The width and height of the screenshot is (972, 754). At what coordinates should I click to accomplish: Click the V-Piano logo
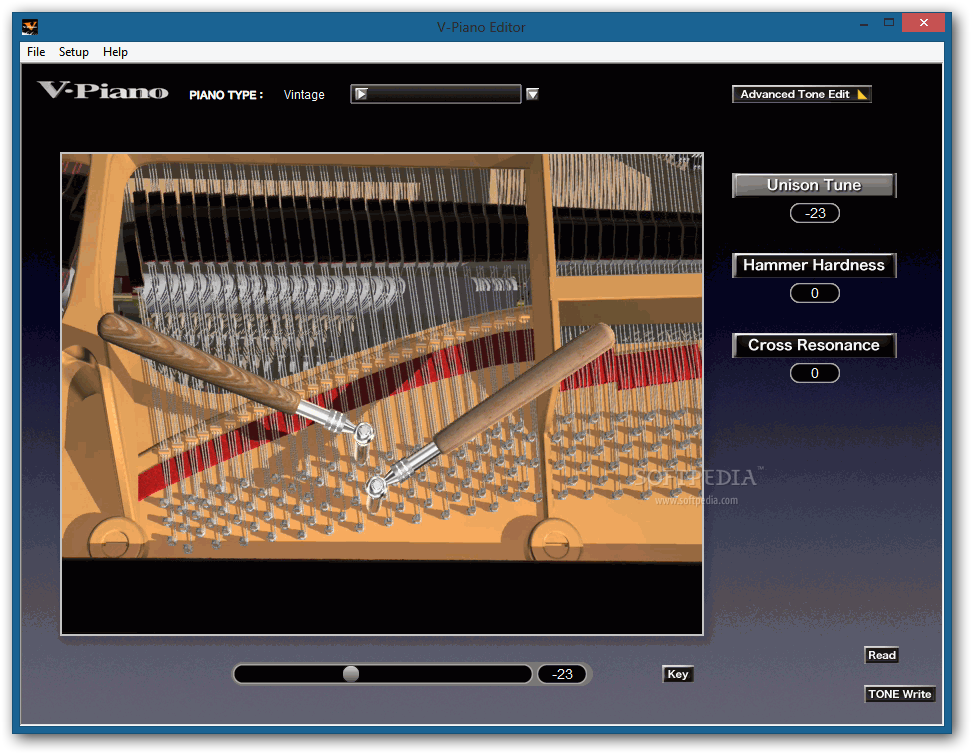point(103,91)
